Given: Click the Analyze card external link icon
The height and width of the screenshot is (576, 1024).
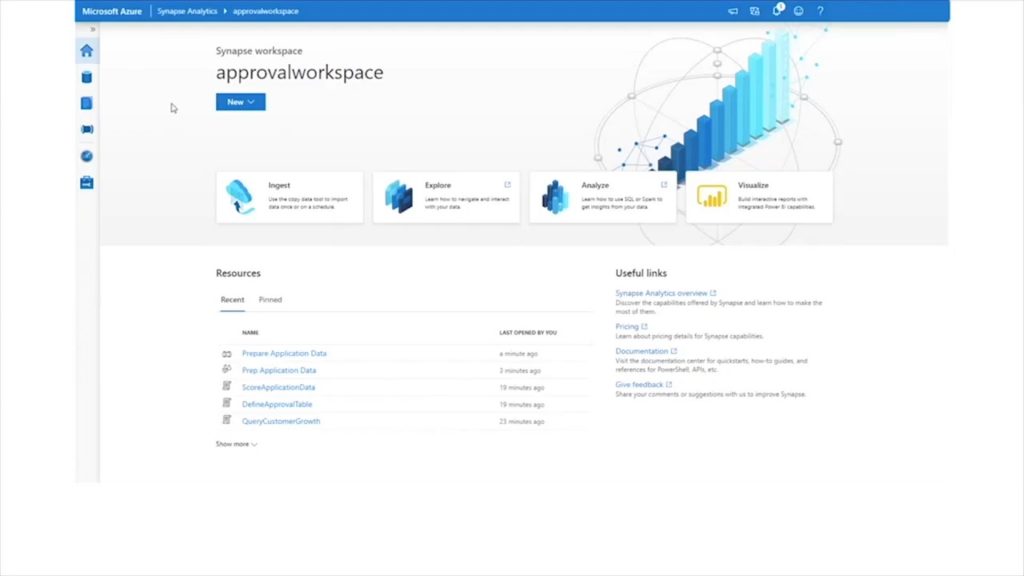Looking at the screenshot, I should pyautogui.click(x=664, y=185).
